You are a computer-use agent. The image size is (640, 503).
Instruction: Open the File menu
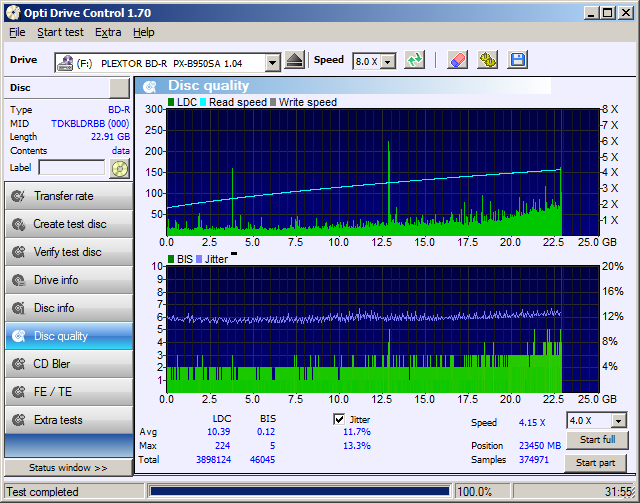[17, 32]
